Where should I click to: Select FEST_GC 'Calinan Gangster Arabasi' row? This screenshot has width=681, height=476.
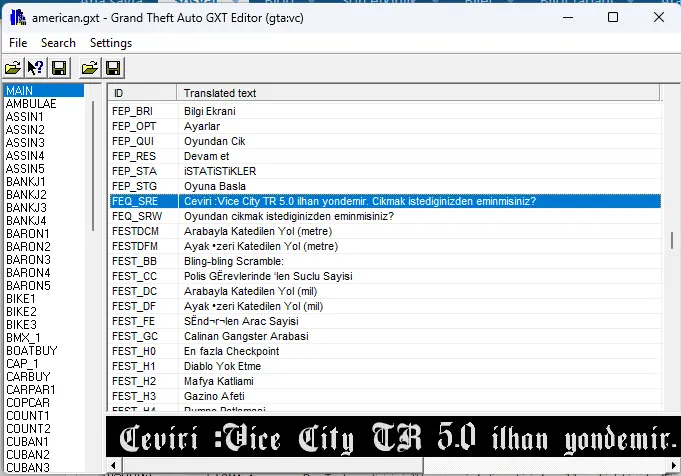[x=385, y=336]
